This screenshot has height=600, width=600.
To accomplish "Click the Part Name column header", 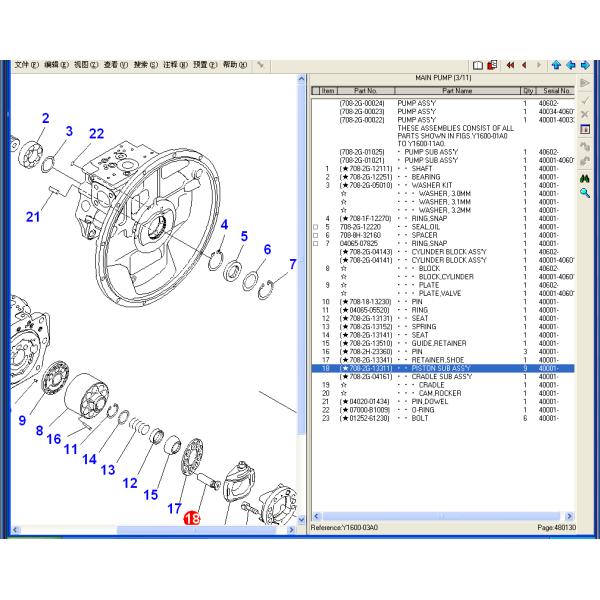I will [456, 90].
